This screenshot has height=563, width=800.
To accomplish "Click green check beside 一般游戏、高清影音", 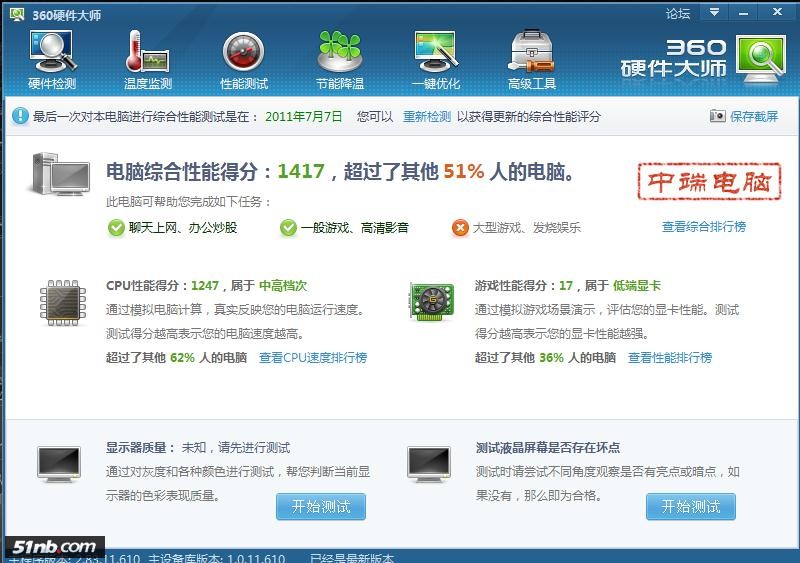I will tap(288, 228).
